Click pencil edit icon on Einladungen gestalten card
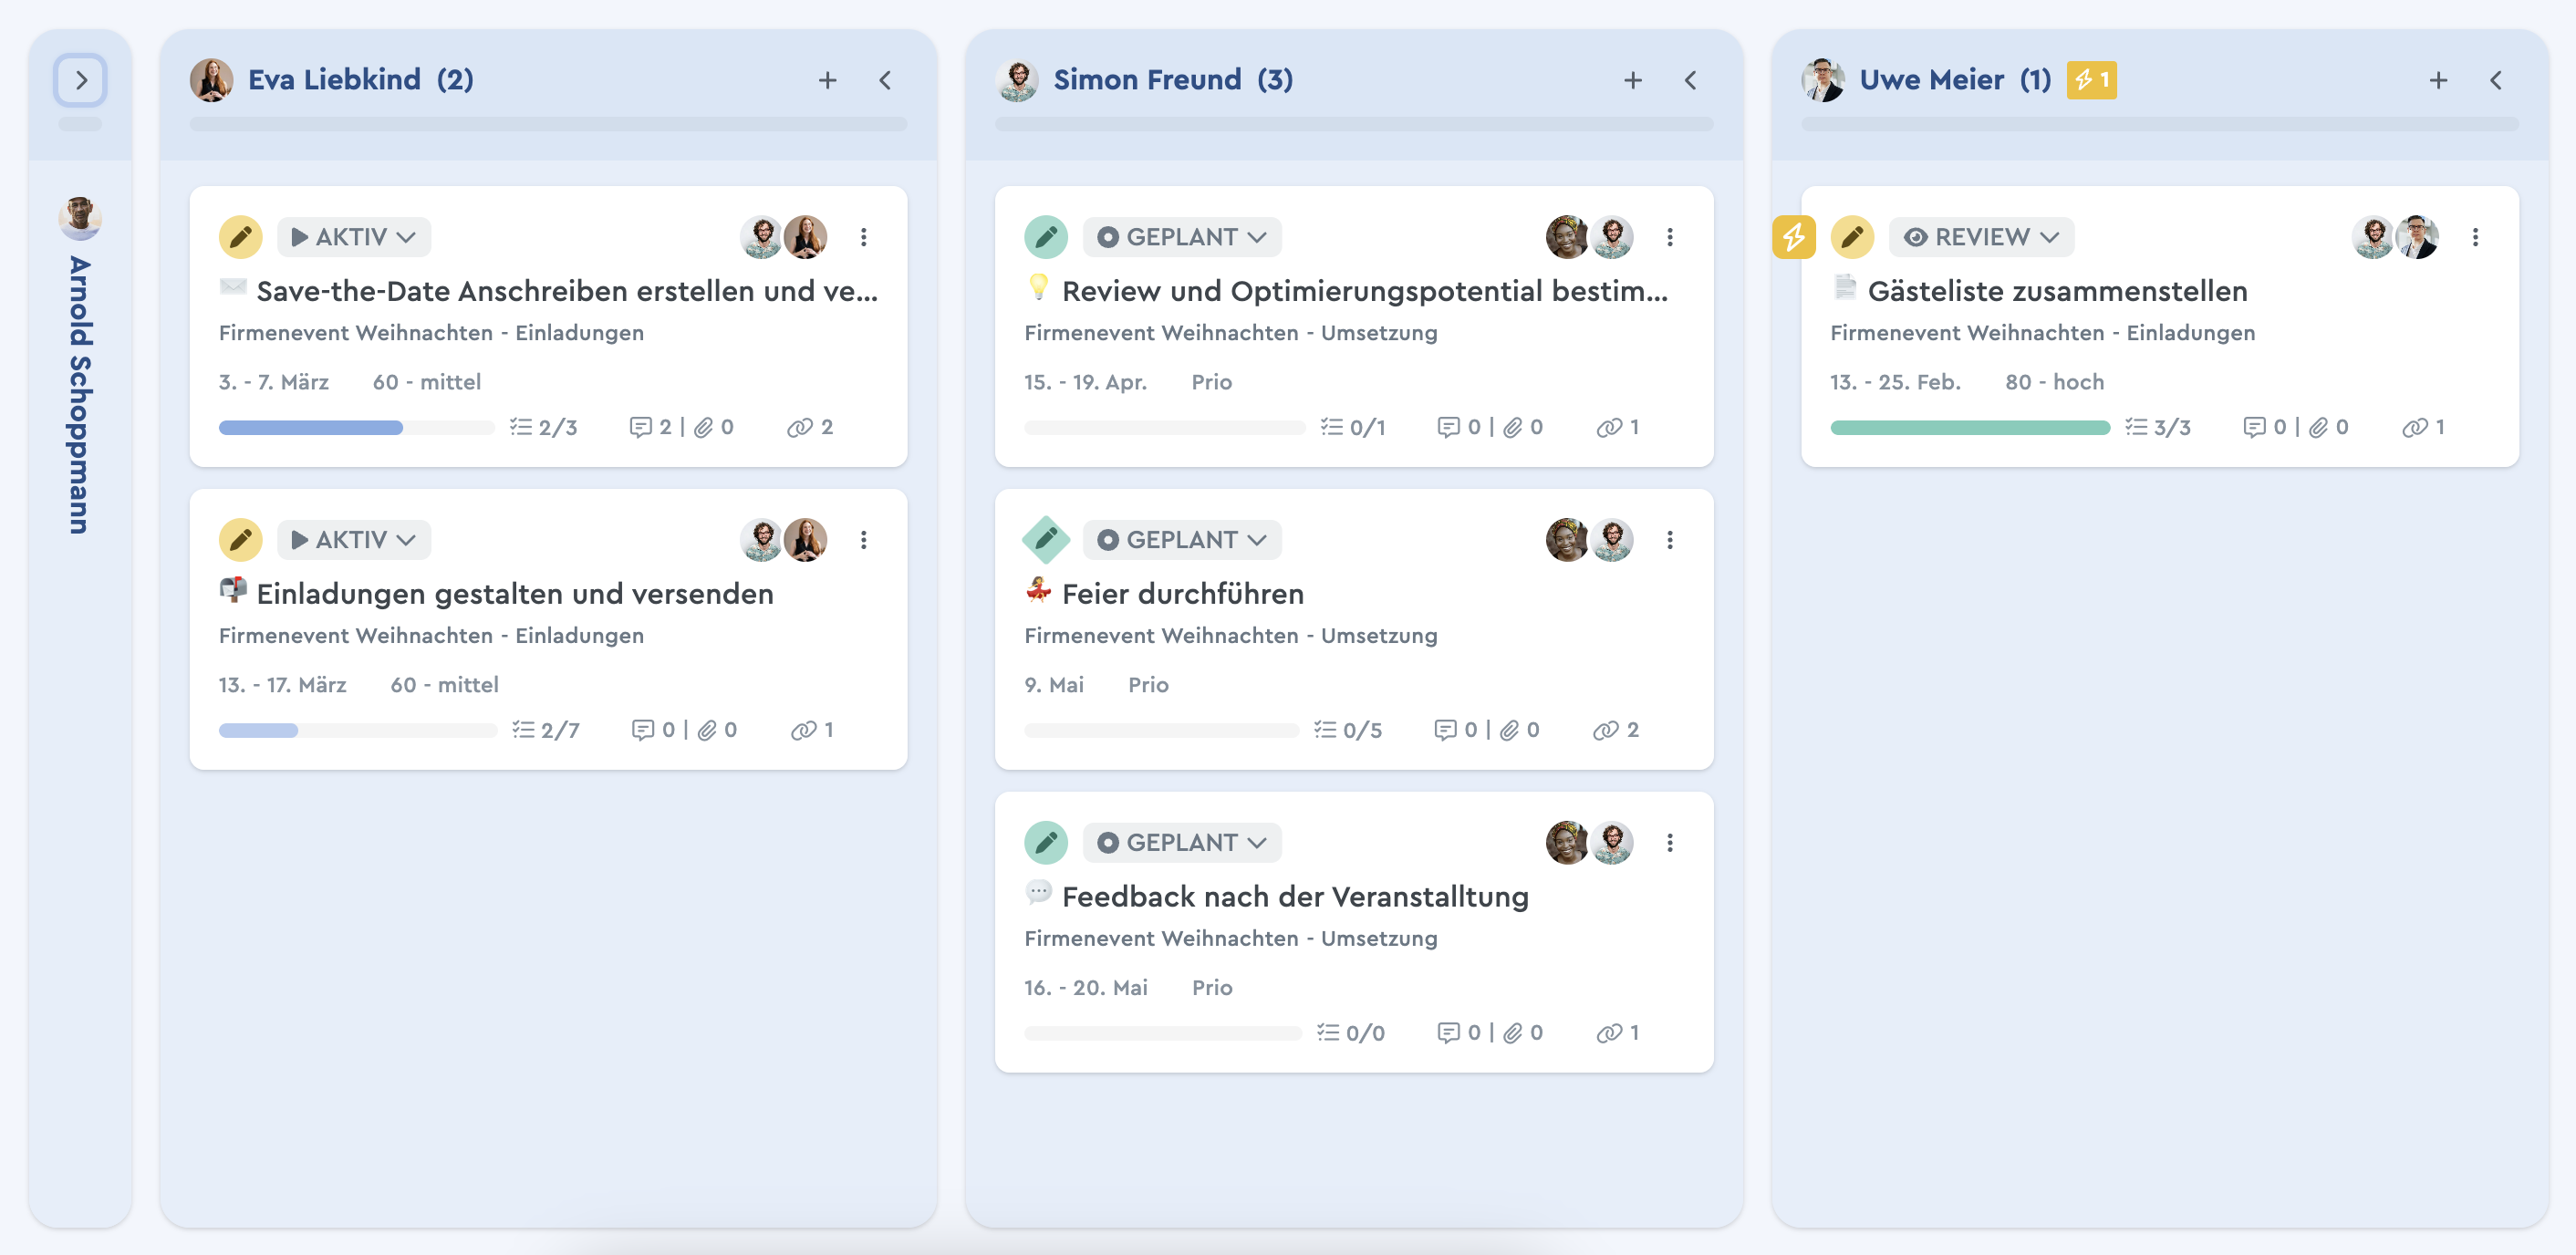The height and width of the screenshot is (1255, 2576). tap(240, 540)
